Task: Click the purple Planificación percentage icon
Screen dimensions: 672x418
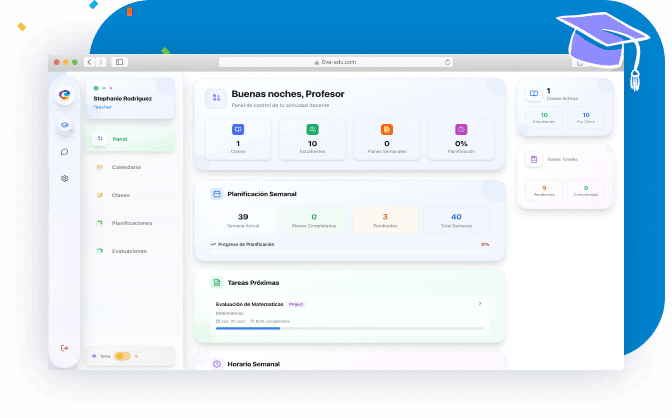Action: 461,130
